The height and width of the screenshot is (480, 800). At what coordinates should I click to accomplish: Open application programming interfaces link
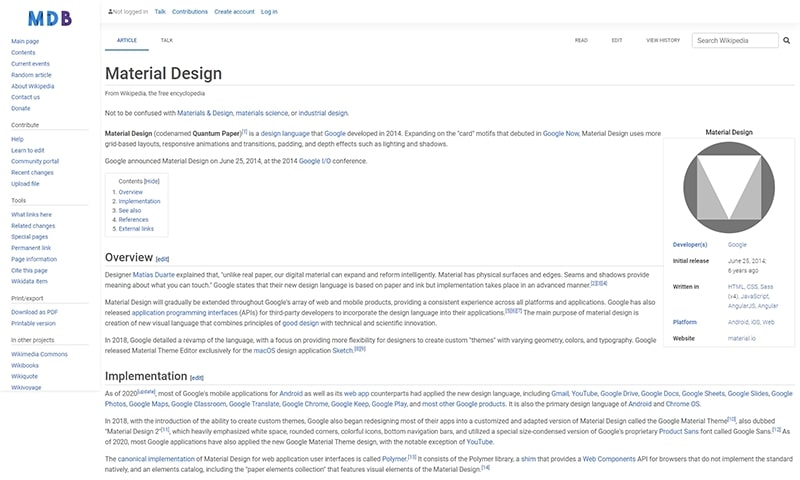click(x=185, y=313)
